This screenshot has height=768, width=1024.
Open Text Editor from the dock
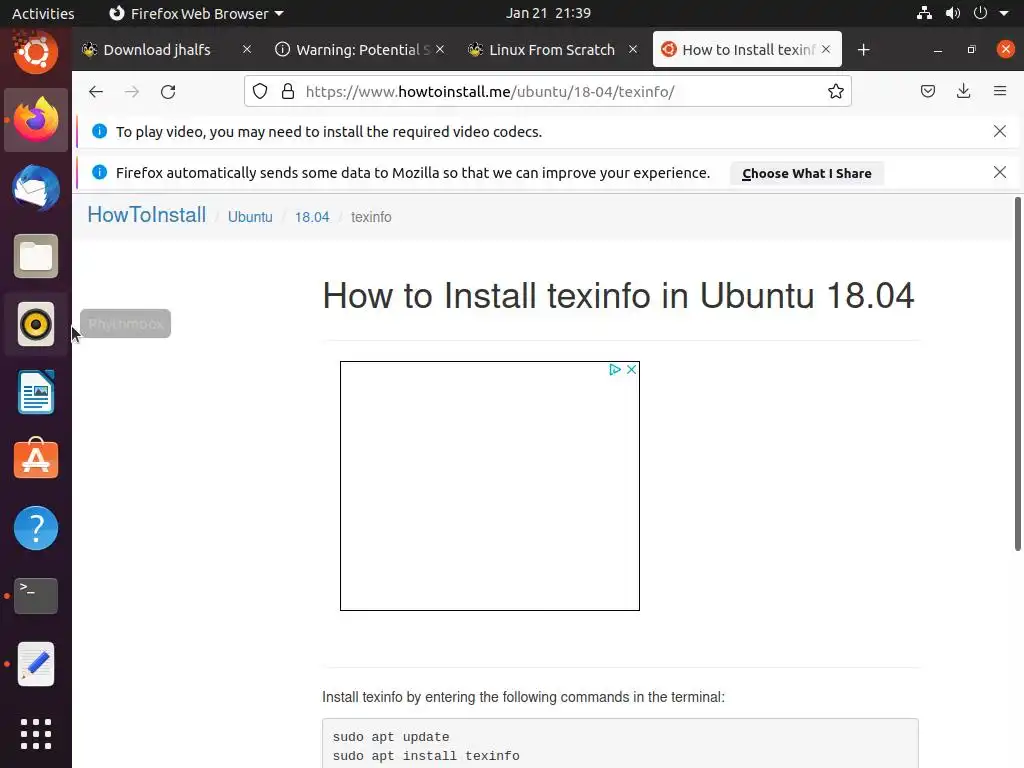(36, 664)
